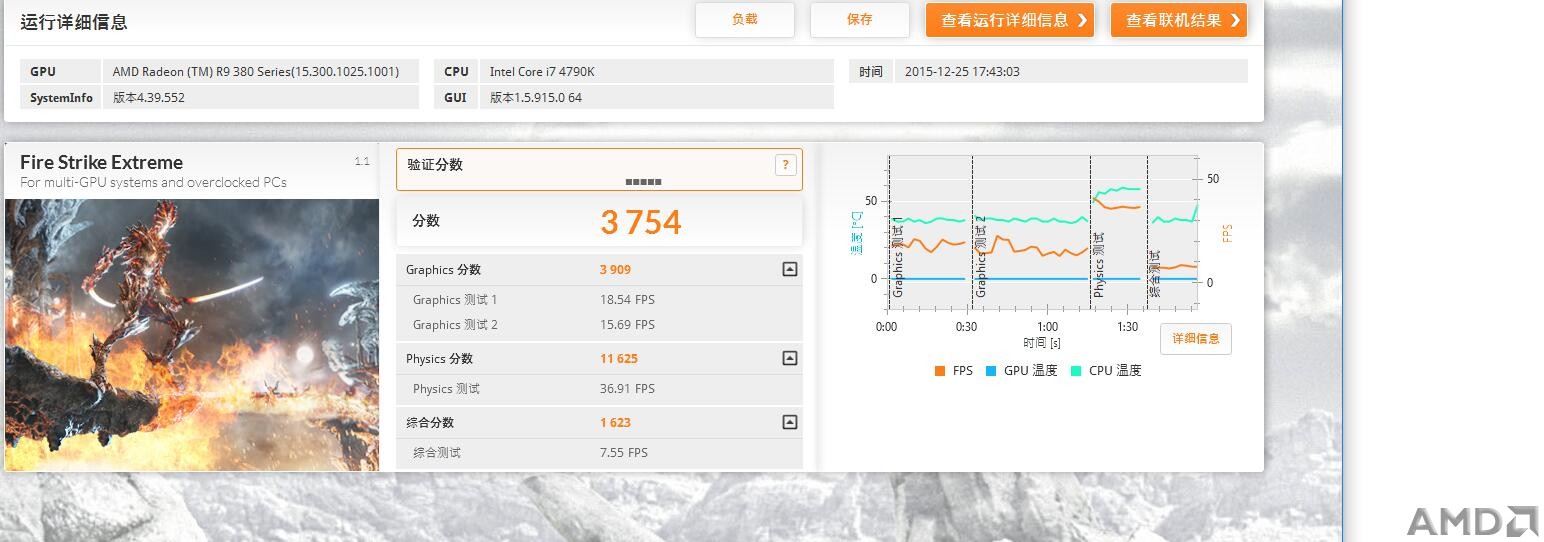Image resolution: width=1544 pixels, height=542 pixels.
Task: Open 查看联机结果 orange button
Action: click(x=1179, y=20)
